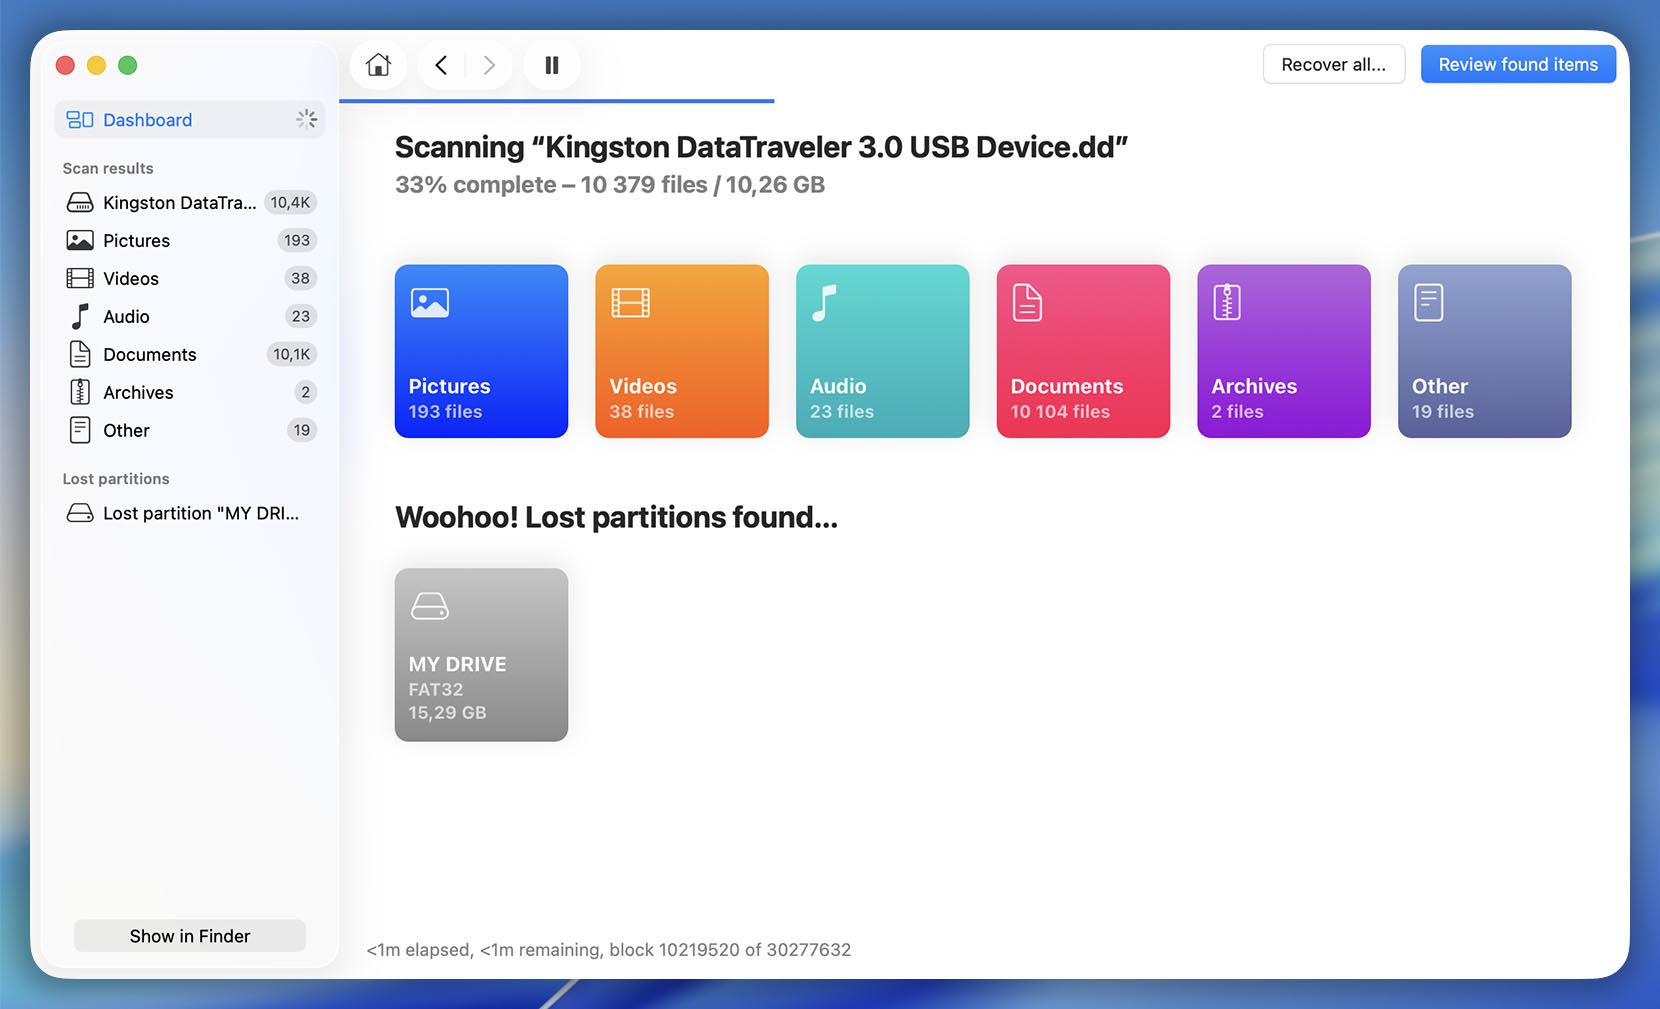Screen dimensions: 1660x1009
Task: Pause the scan
Action: 551,65
